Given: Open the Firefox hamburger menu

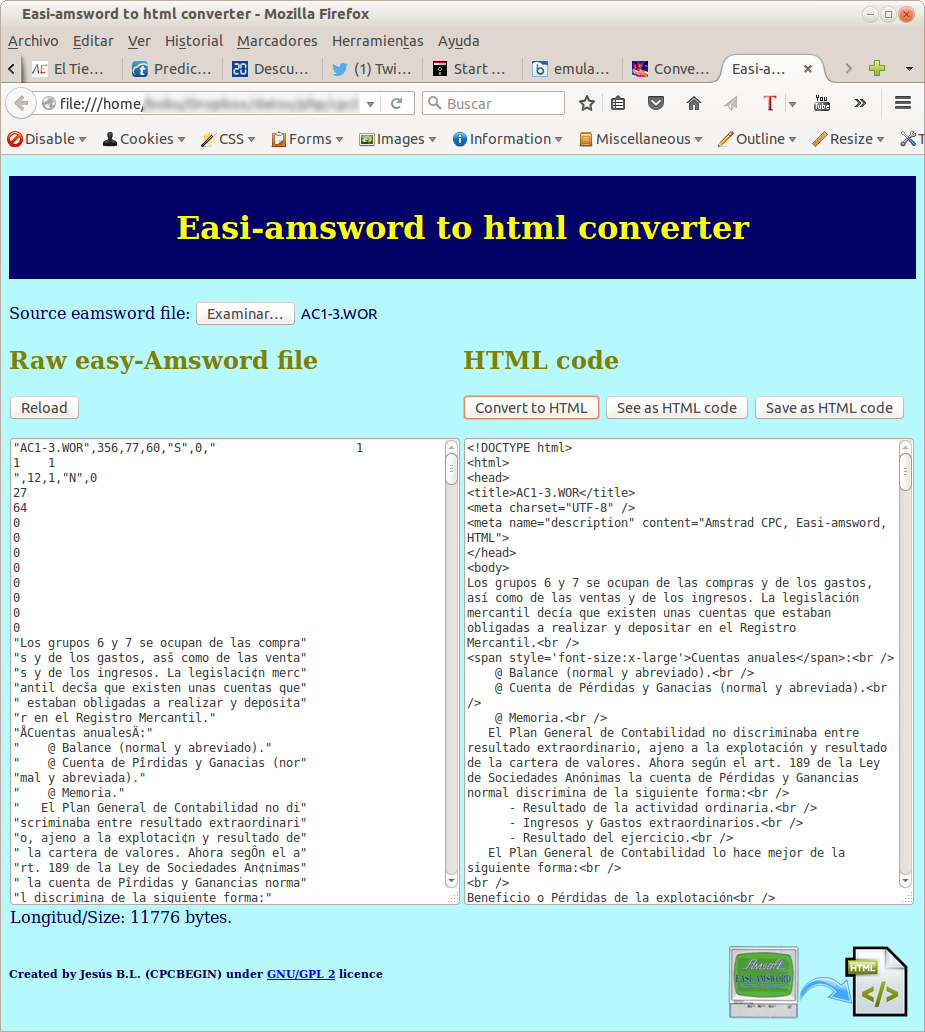Looking at the screenshot, I should pyautogui.click(x=903, y=103).
